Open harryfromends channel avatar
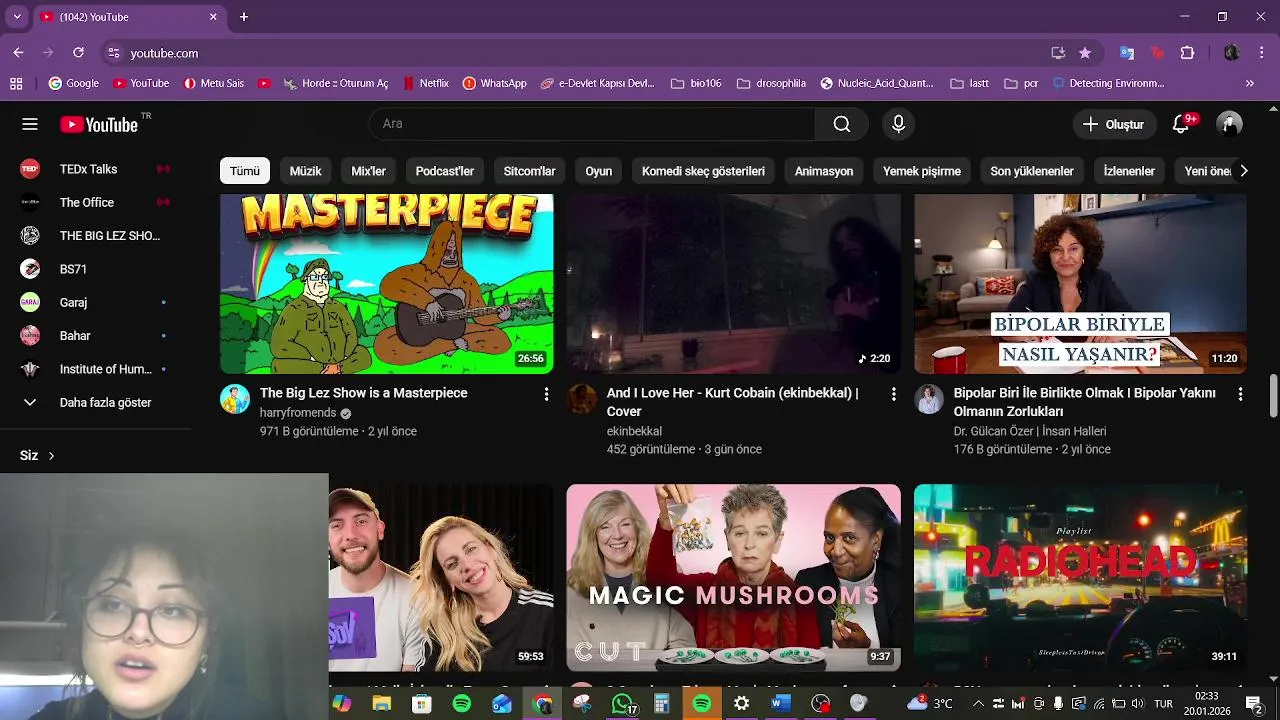This screenshot has height=720, width=1280. (235, 399)
